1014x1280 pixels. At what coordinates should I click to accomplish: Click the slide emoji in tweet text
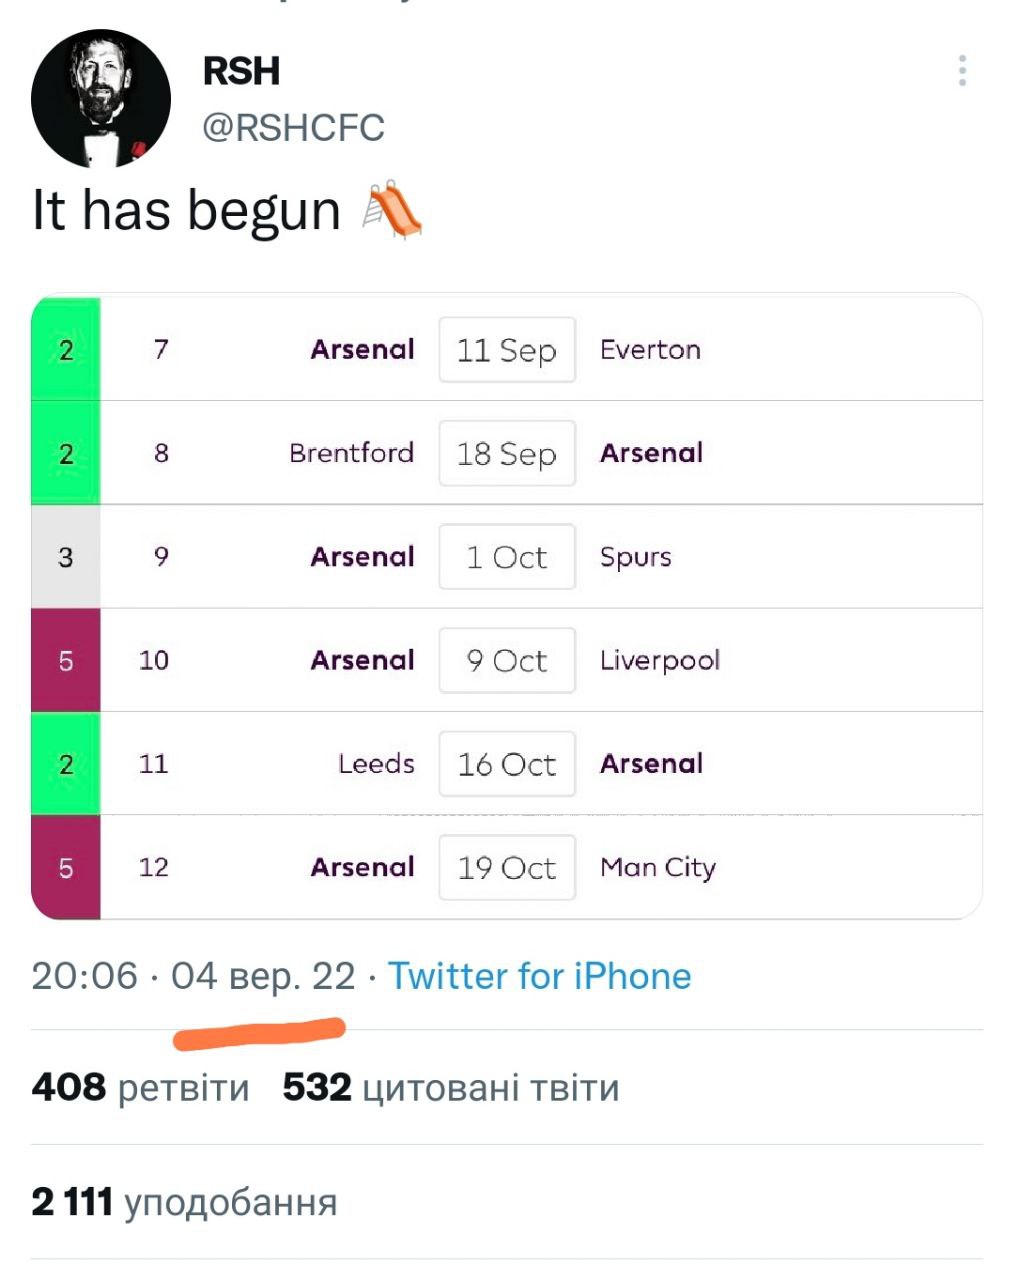pyautogui.click(x=392, y=211)
